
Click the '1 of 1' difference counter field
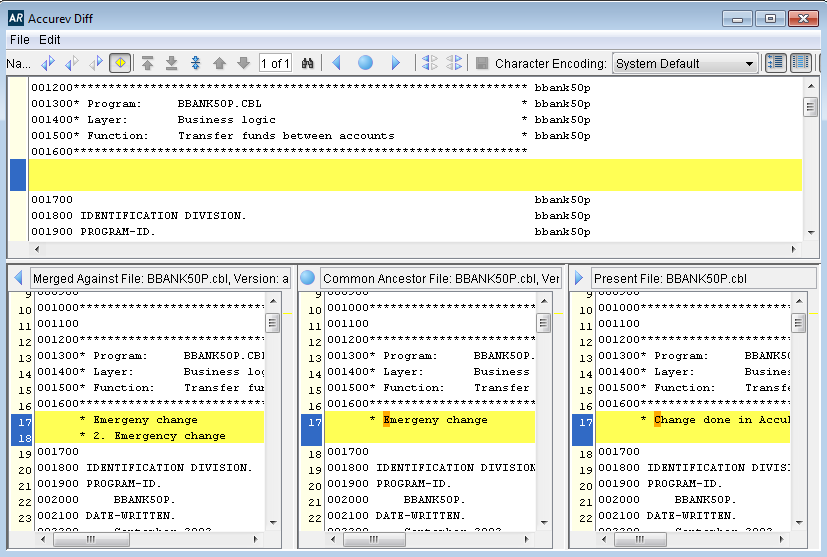tap(275, 64)
